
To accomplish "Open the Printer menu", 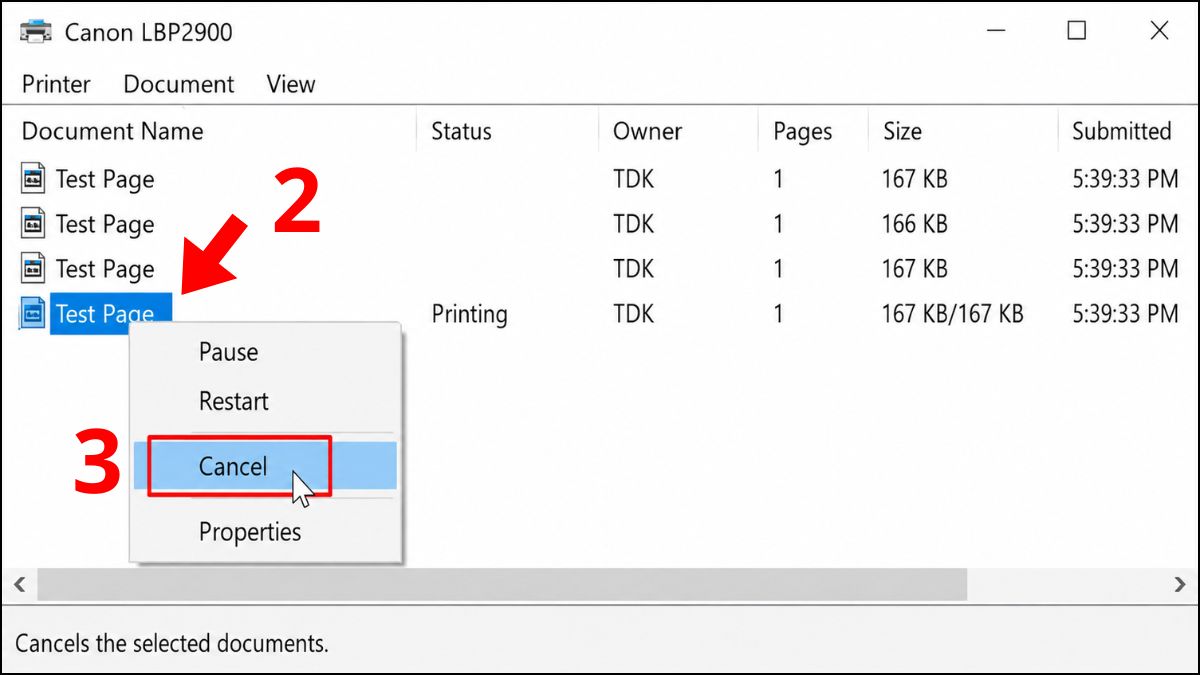I will tap(56, 84).
